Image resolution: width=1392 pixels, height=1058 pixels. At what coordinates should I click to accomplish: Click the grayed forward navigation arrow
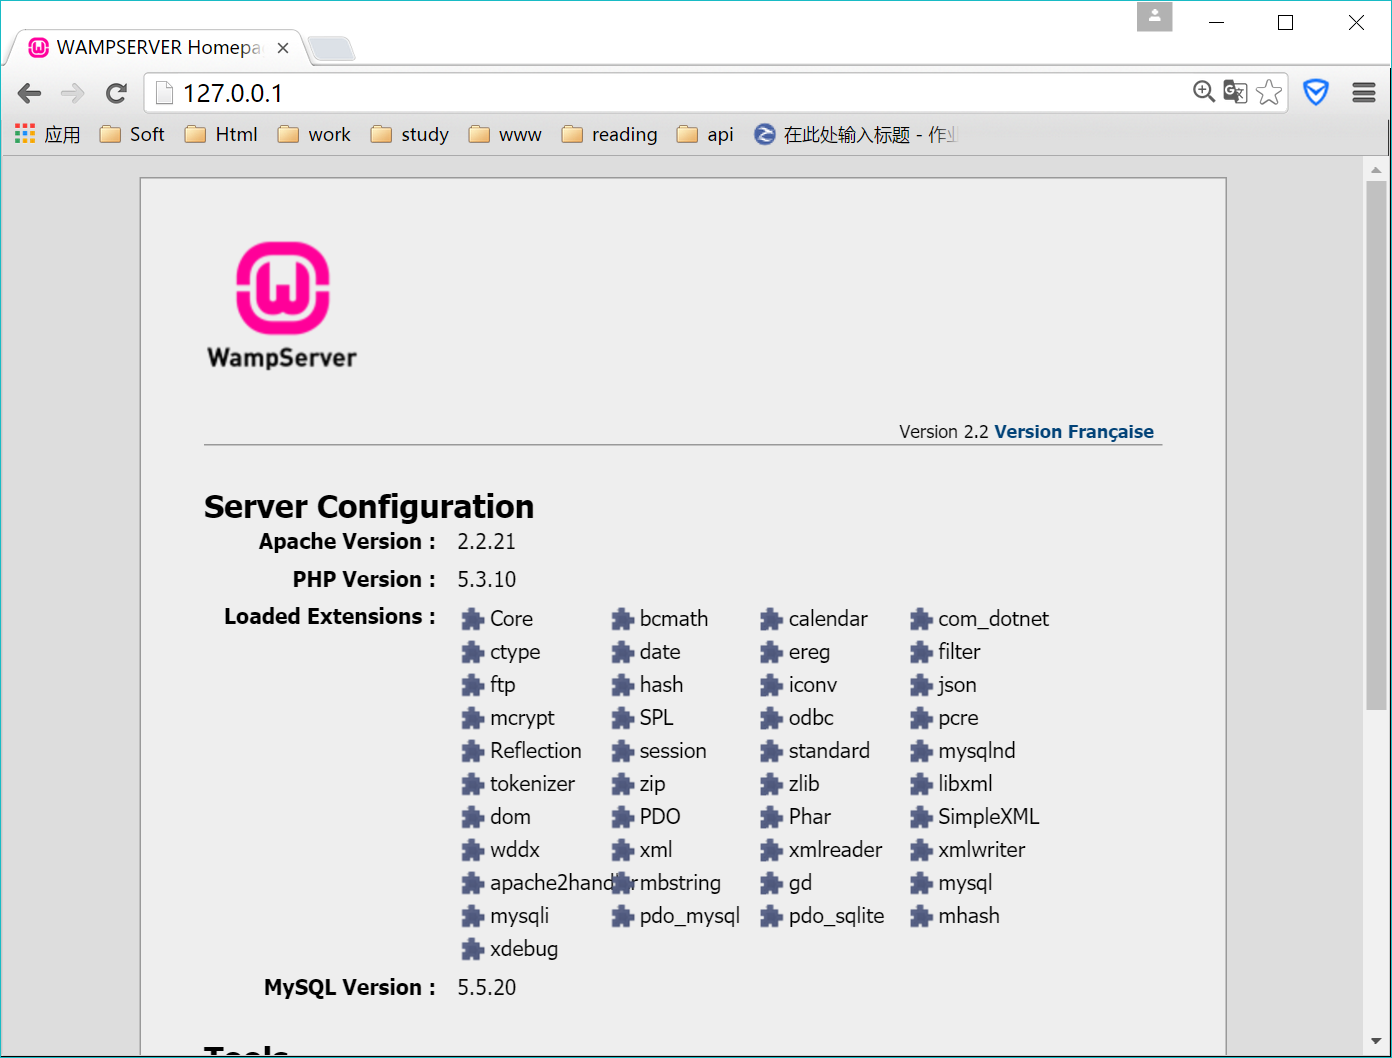(x=72, y=92)
